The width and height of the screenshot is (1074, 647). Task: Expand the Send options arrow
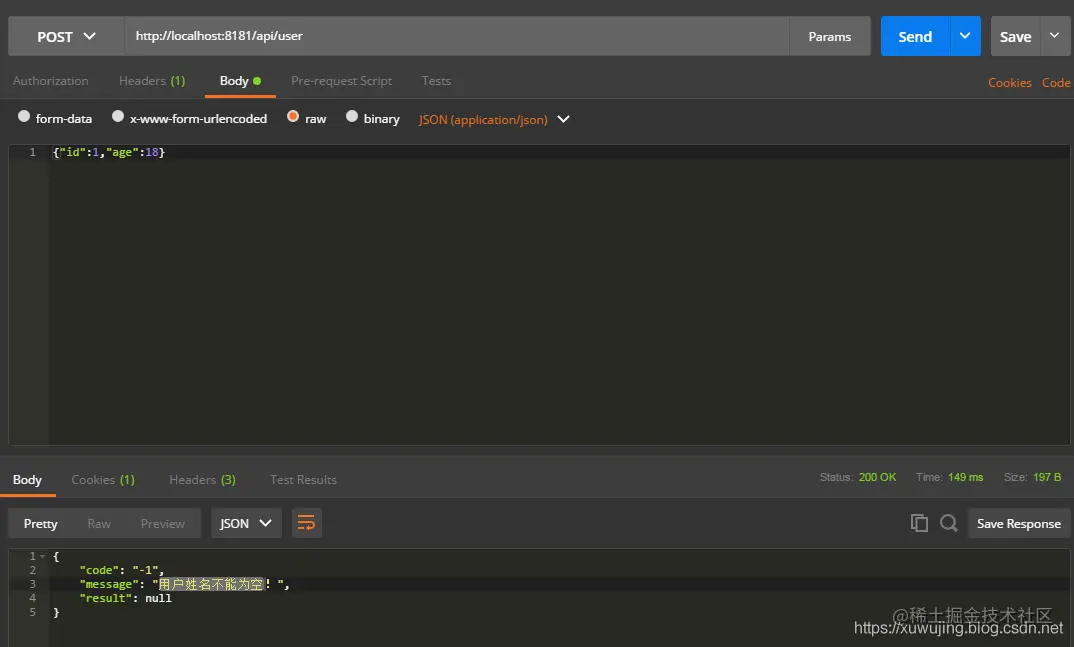[x=965, y=36]
